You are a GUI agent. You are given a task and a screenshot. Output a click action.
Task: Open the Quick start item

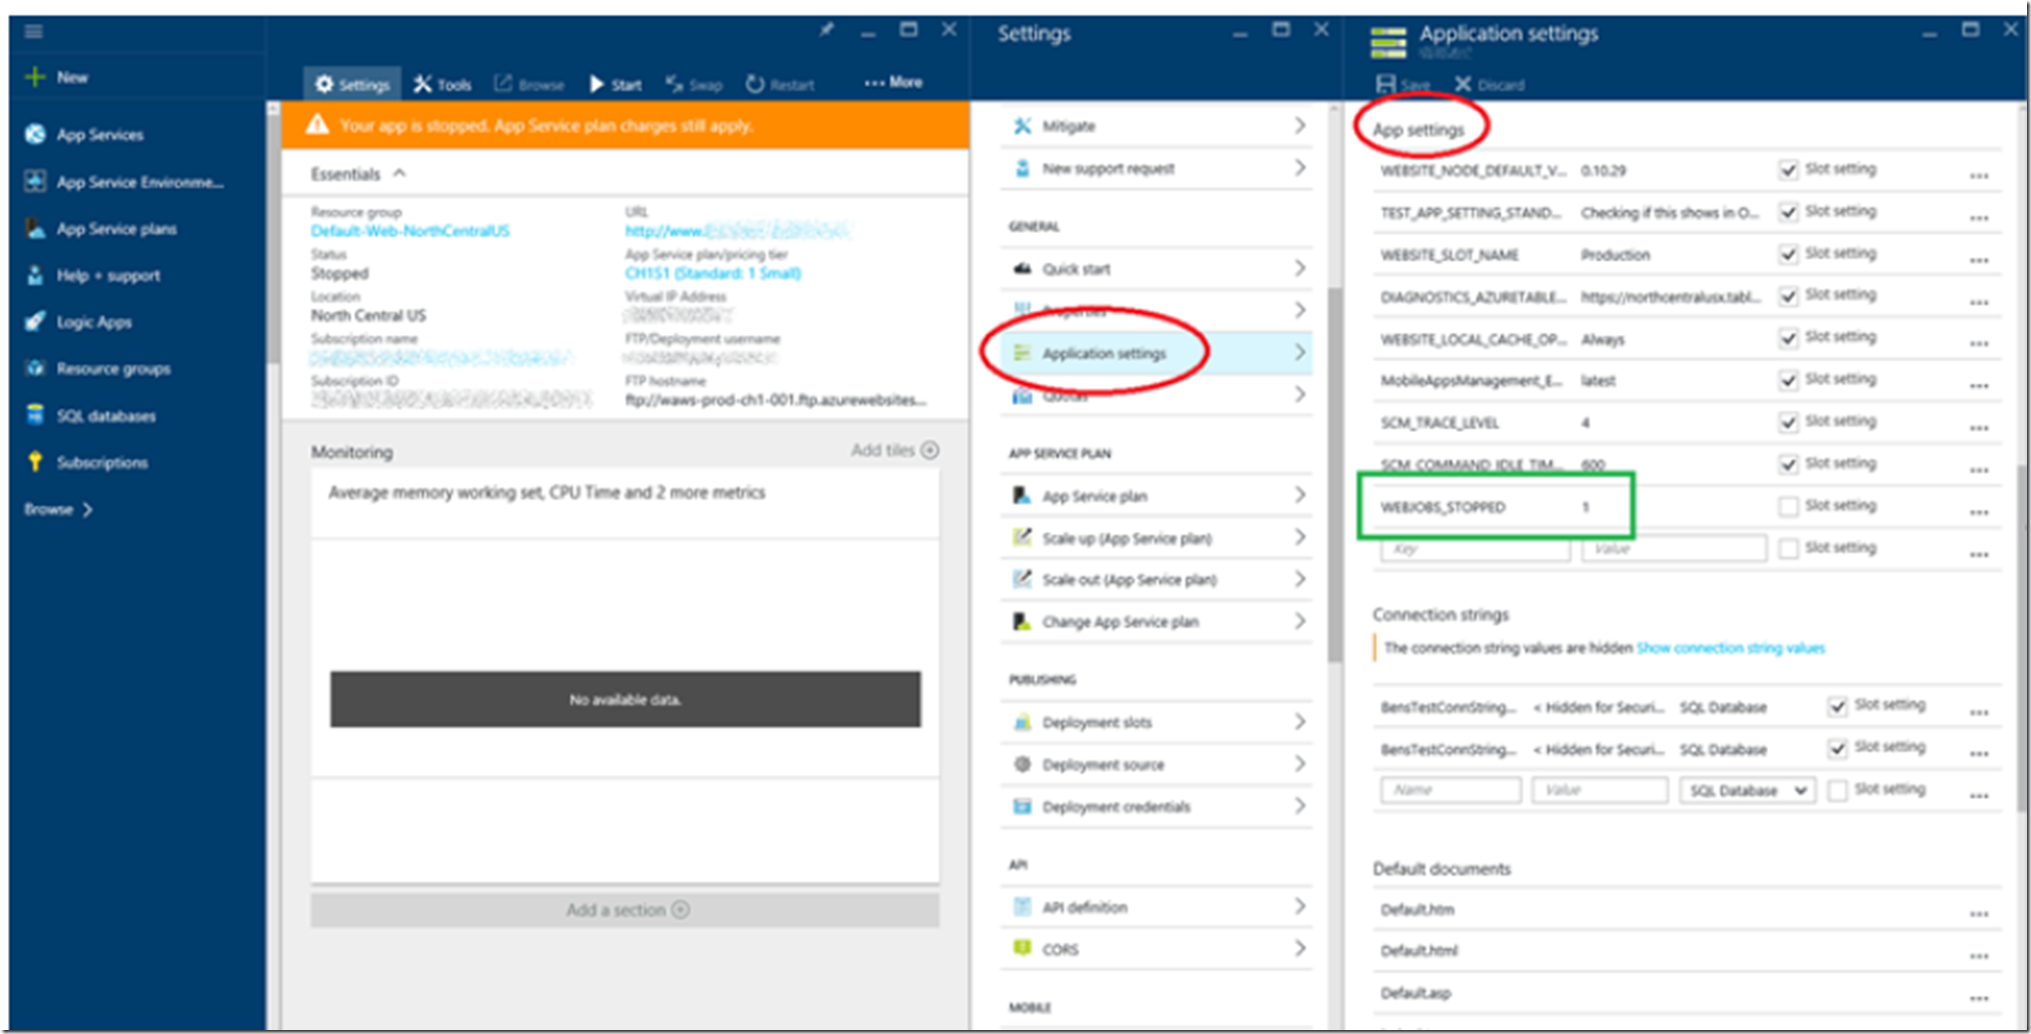(1158, 269)
